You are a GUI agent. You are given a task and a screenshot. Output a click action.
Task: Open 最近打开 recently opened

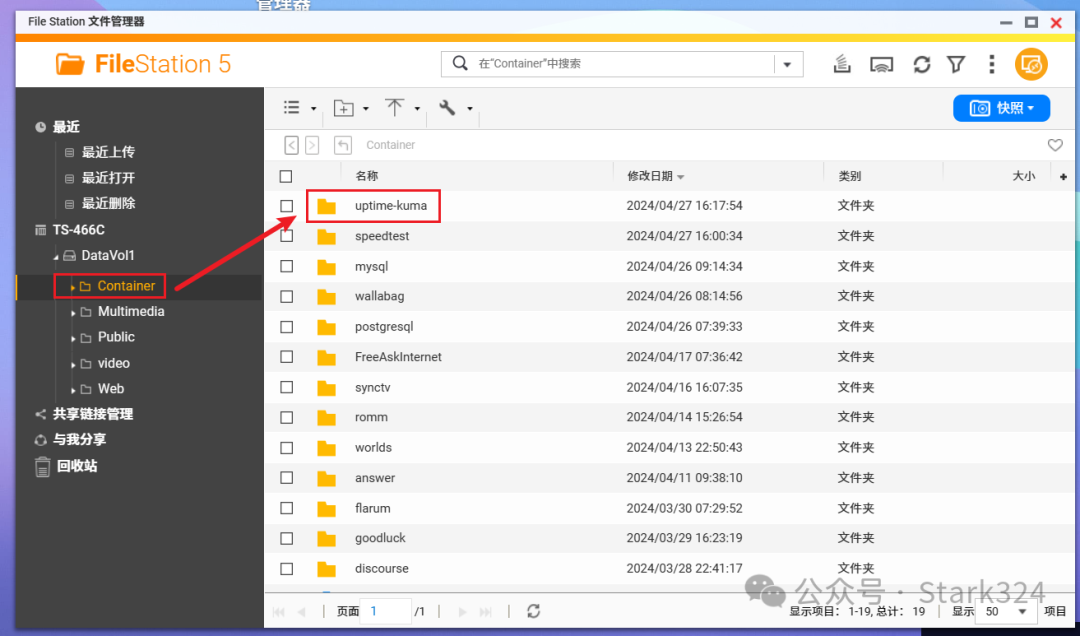click(x=108, y=178)
